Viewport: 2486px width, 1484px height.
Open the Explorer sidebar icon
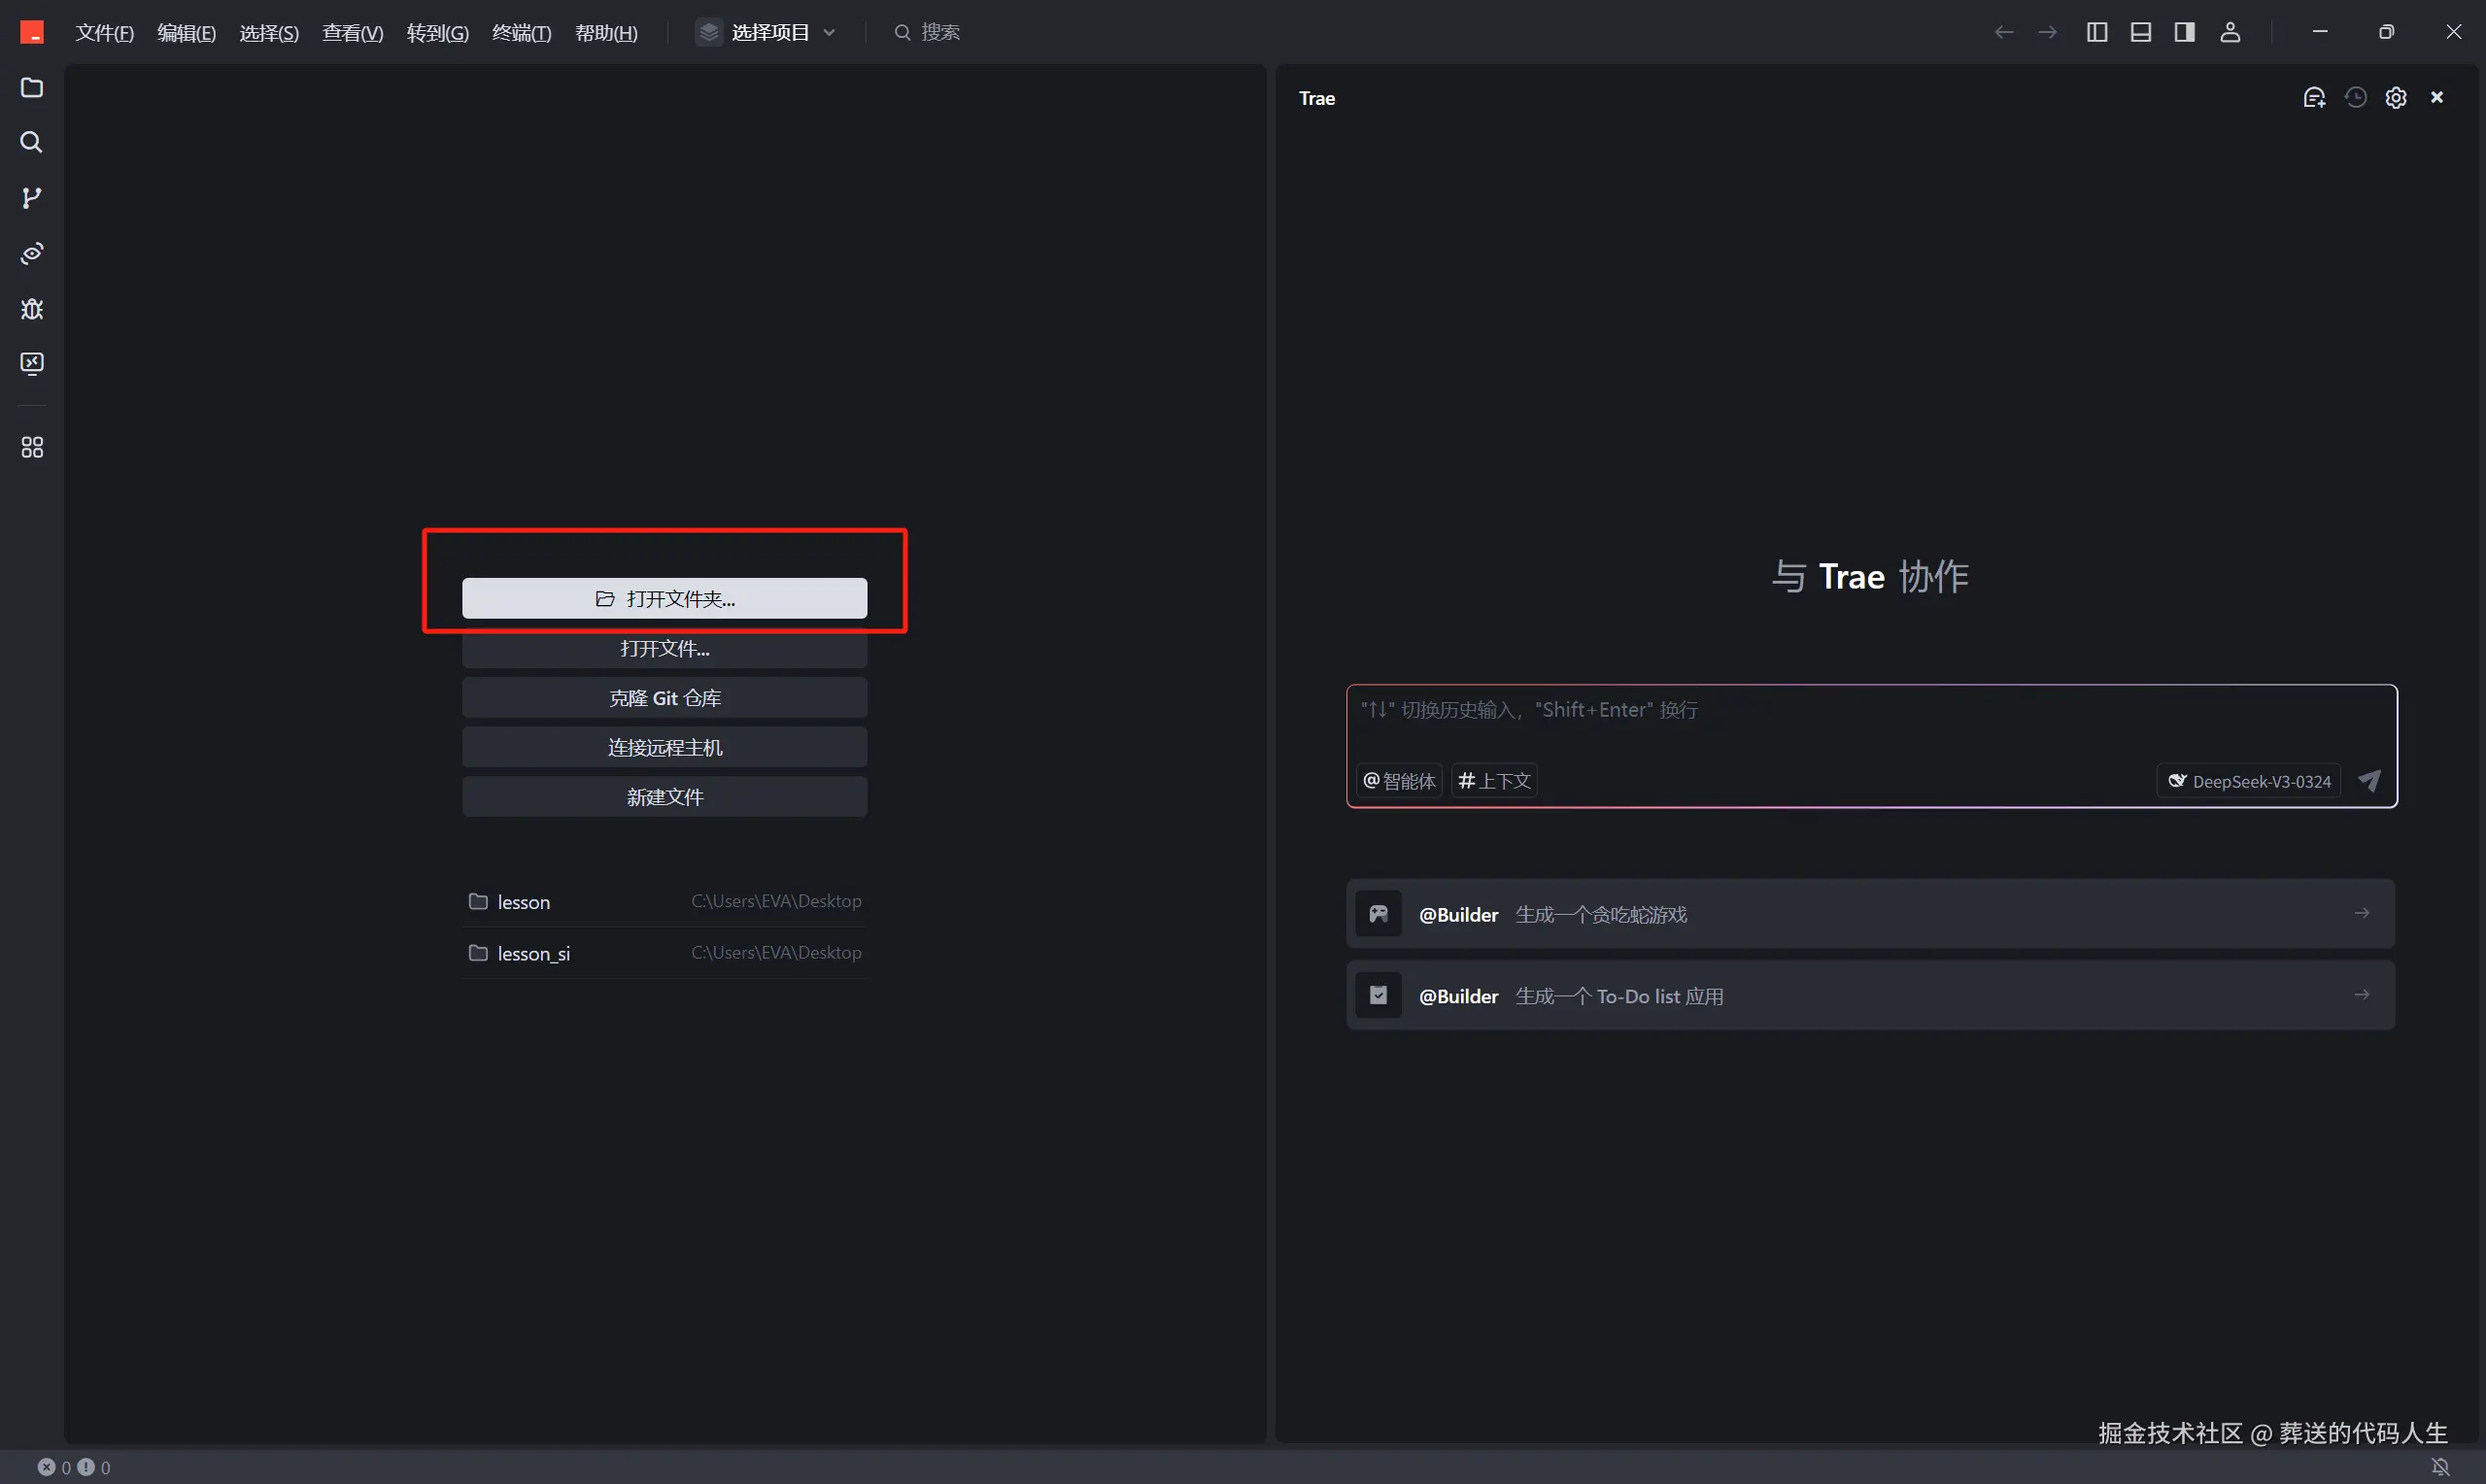[x=32, y=88]
